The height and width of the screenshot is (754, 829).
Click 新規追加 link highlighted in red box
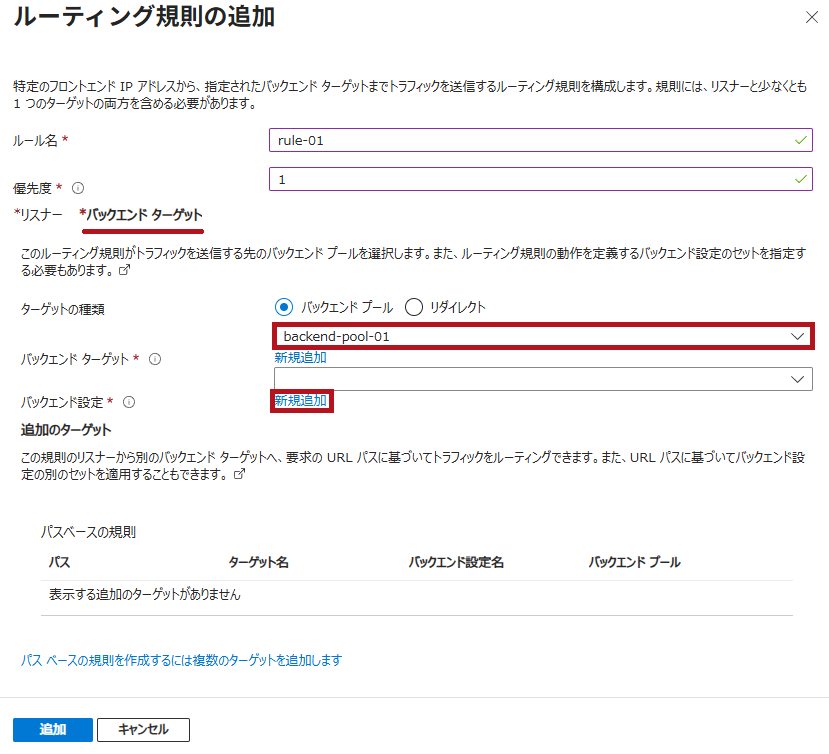pyautogui.click(x=301, y=401)
